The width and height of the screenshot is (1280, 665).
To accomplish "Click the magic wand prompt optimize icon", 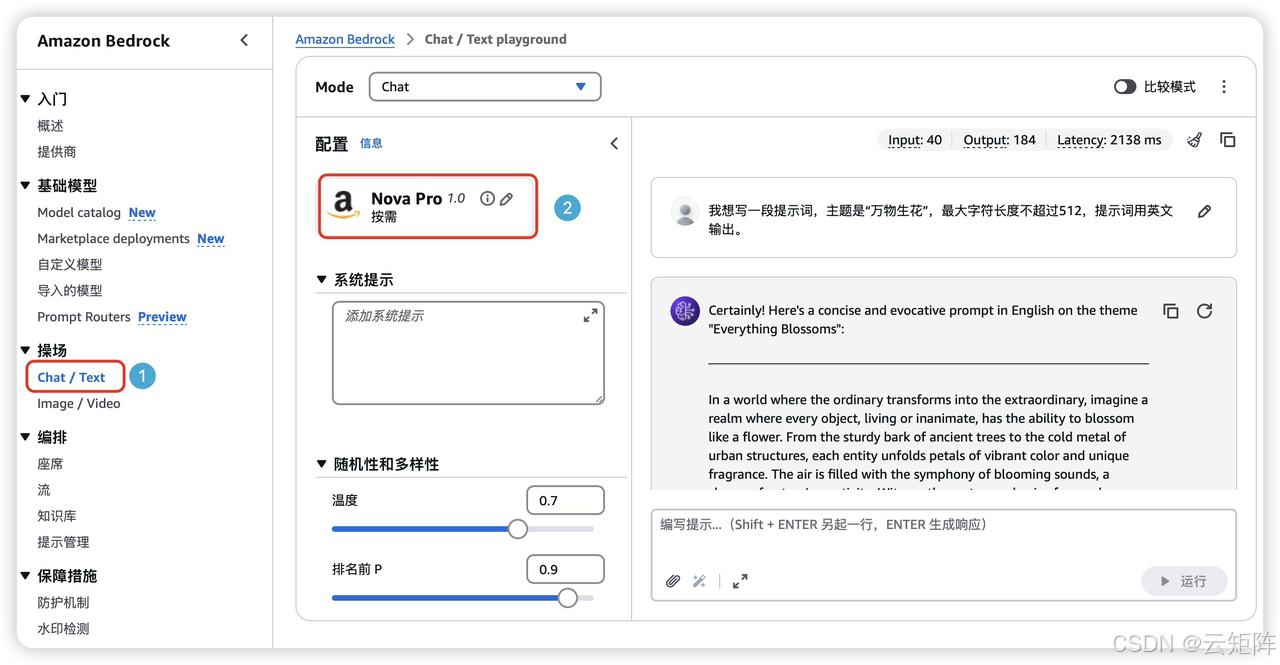I will [699, 581].
